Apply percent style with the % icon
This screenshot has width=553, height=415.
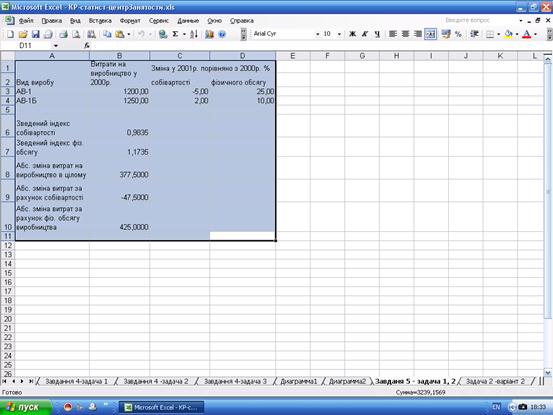click(x=458, y=34)
